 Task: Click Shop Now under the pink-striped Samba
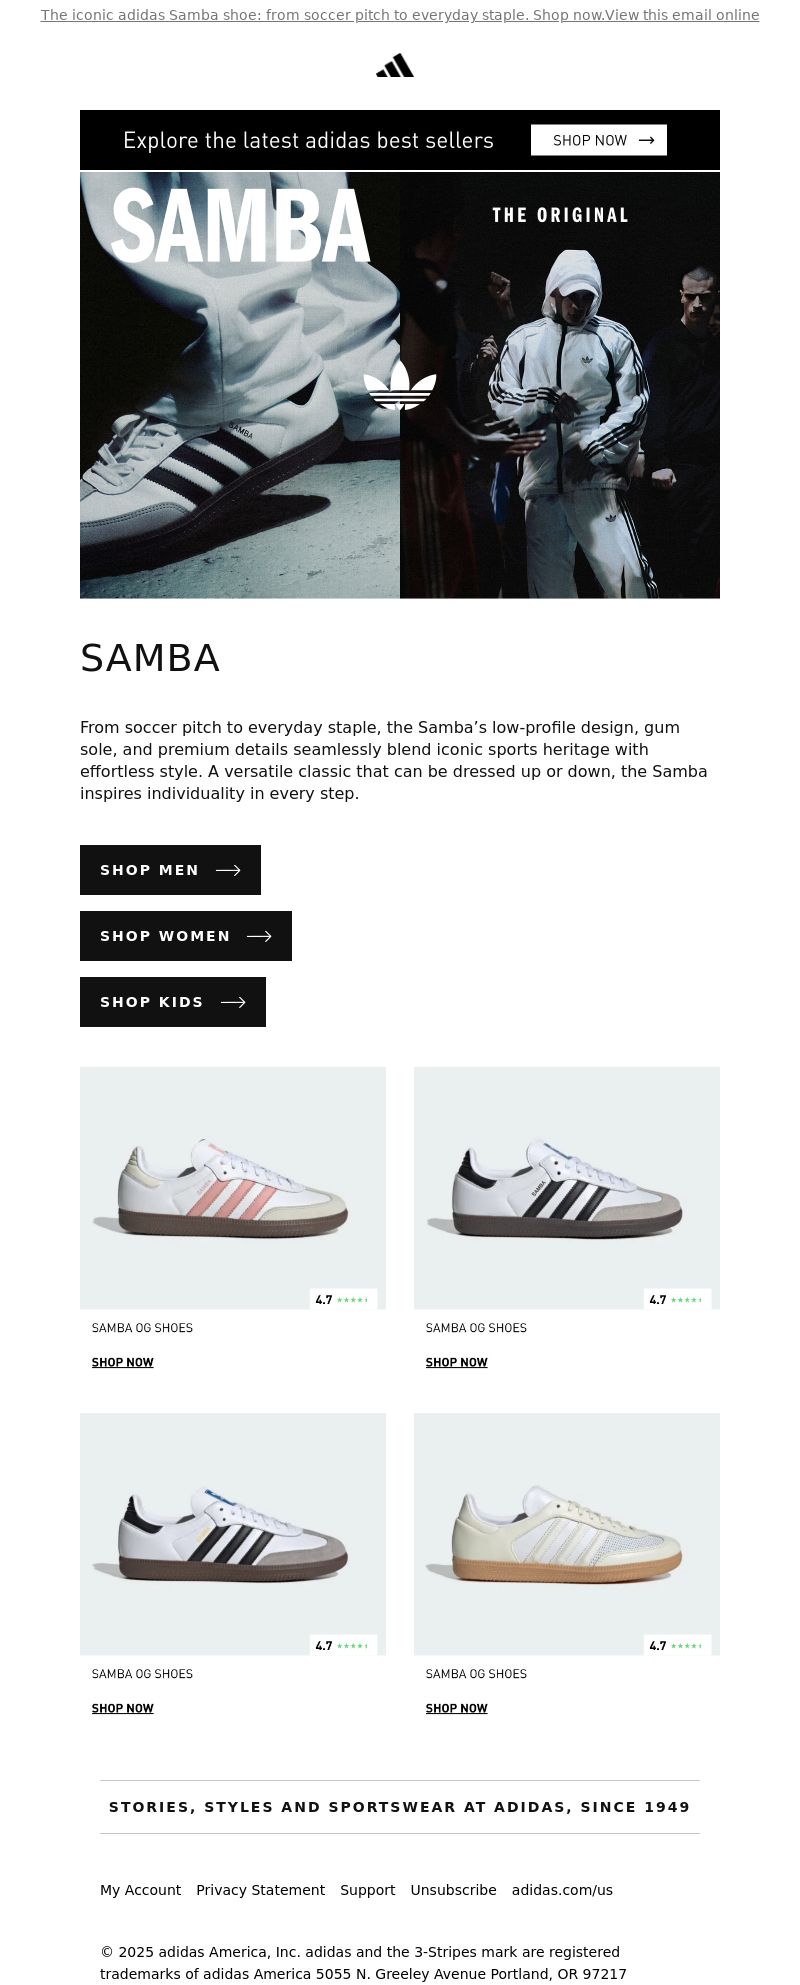point(123,1362)
